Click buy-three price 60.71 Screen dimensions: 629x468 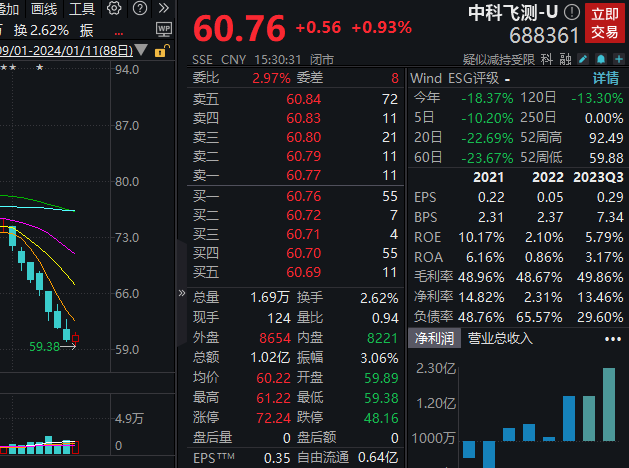point(304,234)
